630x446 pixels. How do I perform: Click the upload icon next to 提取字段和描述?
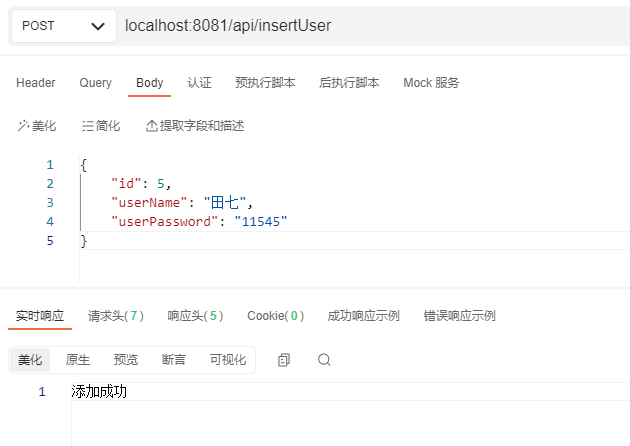pos(151,126)
